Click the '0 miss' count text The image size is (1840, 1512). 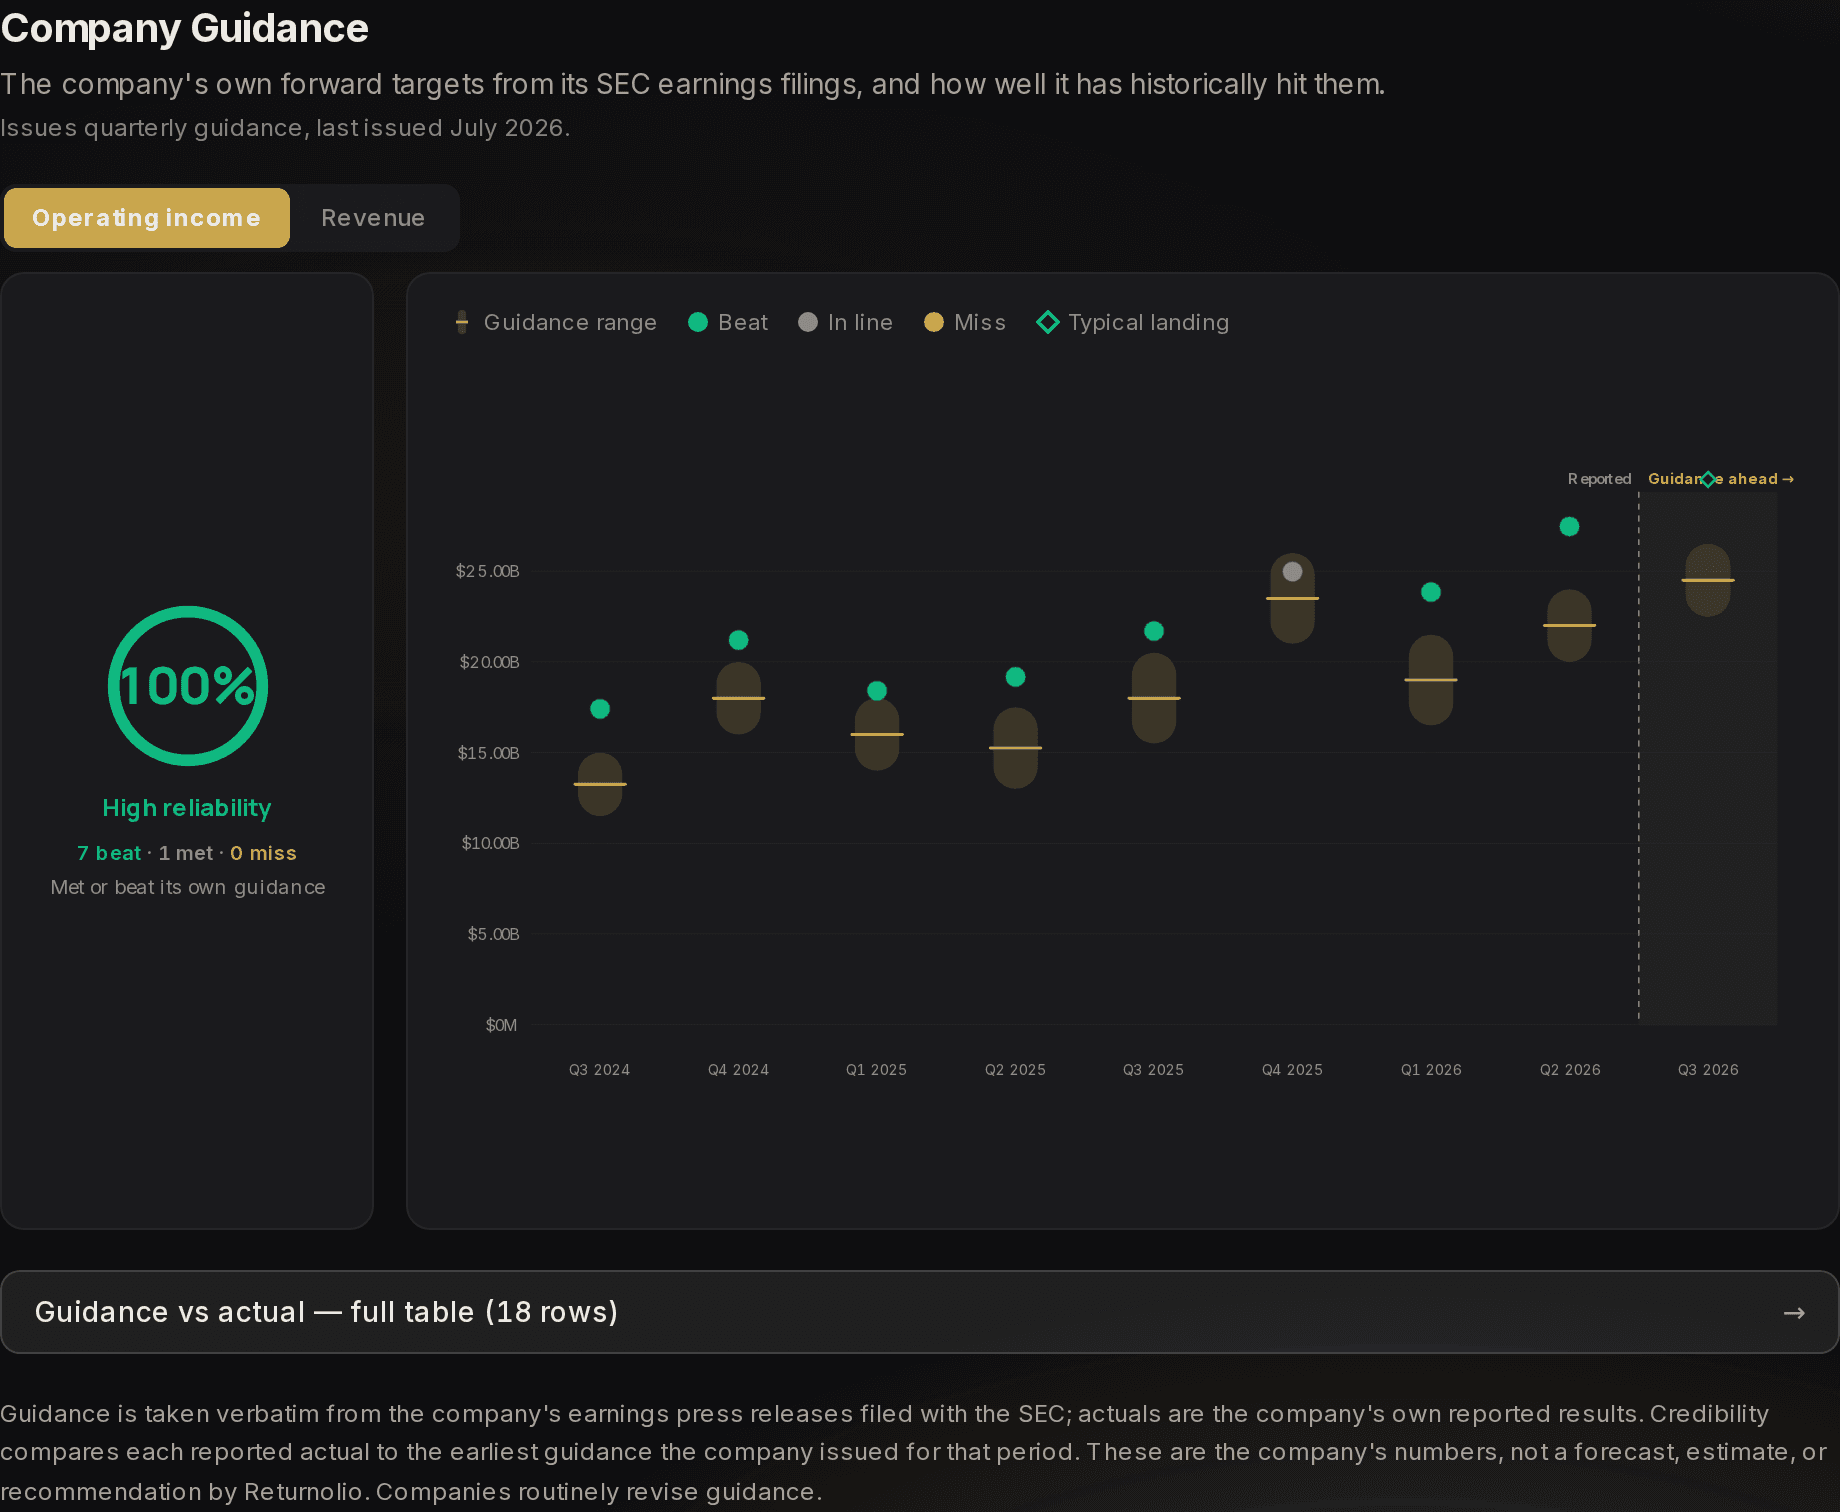click(x=264, y=853)
